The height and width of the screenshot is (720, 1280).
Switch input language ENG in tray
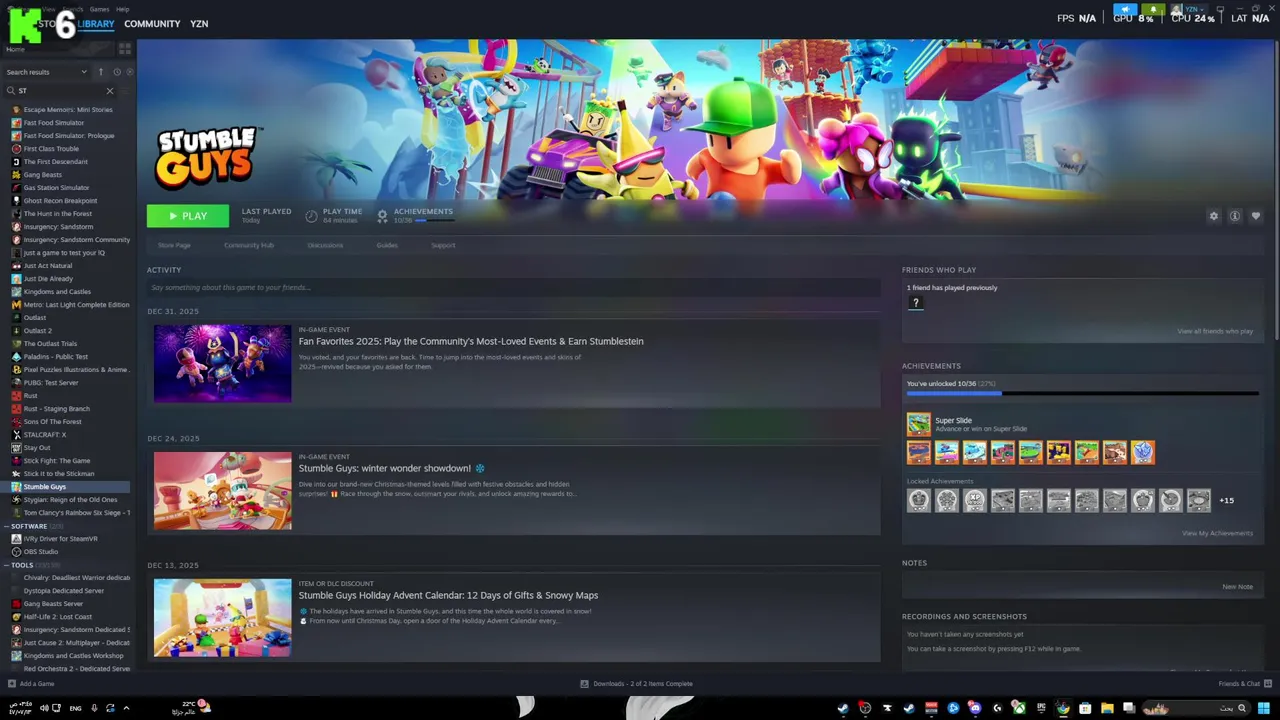point(75,708)
